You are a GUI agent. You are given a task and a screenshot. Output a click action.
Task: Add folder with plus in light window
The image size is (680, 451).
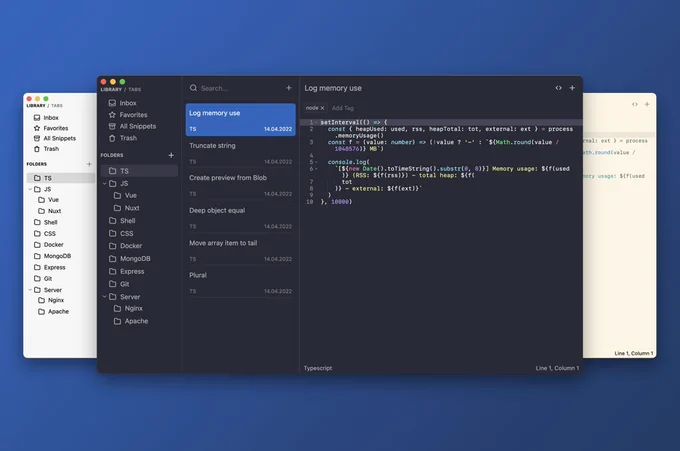89,164
